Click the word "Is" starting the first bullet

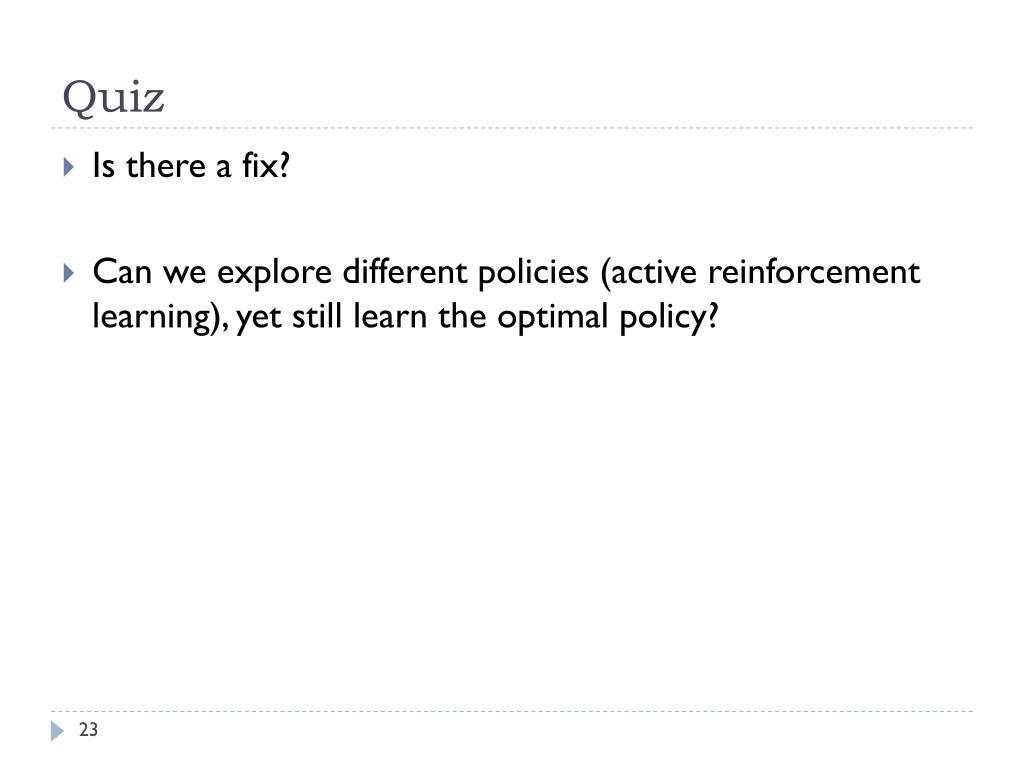click(104, 166)
